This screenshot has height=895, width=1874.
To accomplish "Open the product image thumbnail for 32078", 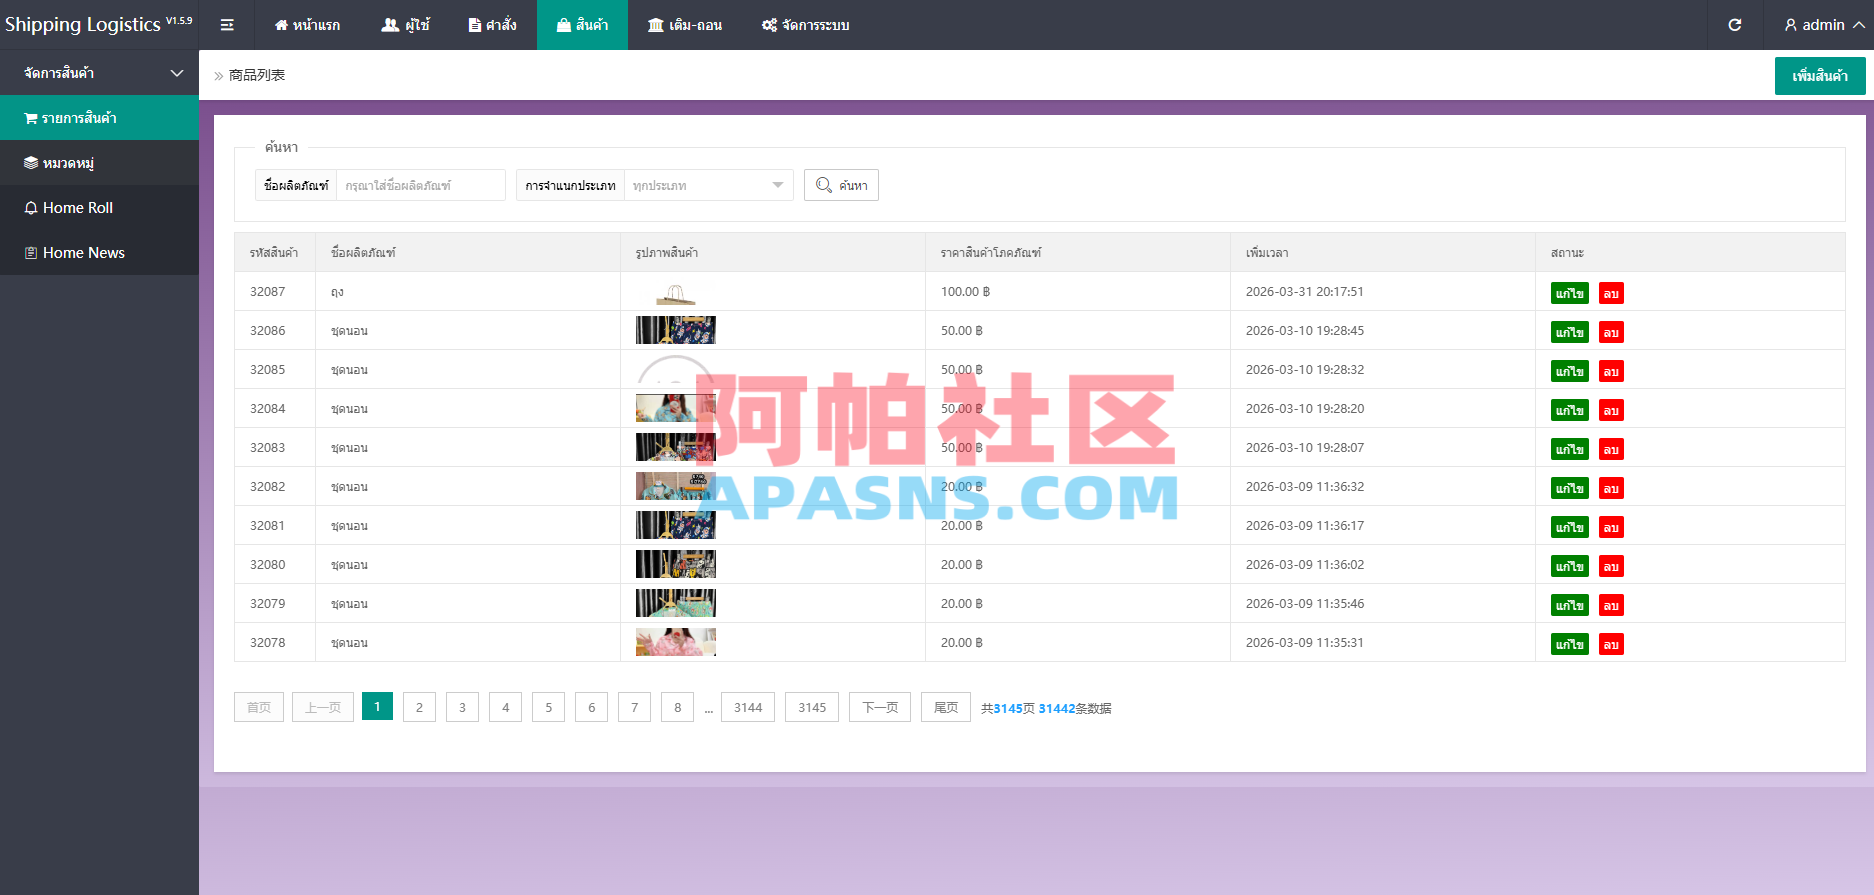I will (676, 642).
